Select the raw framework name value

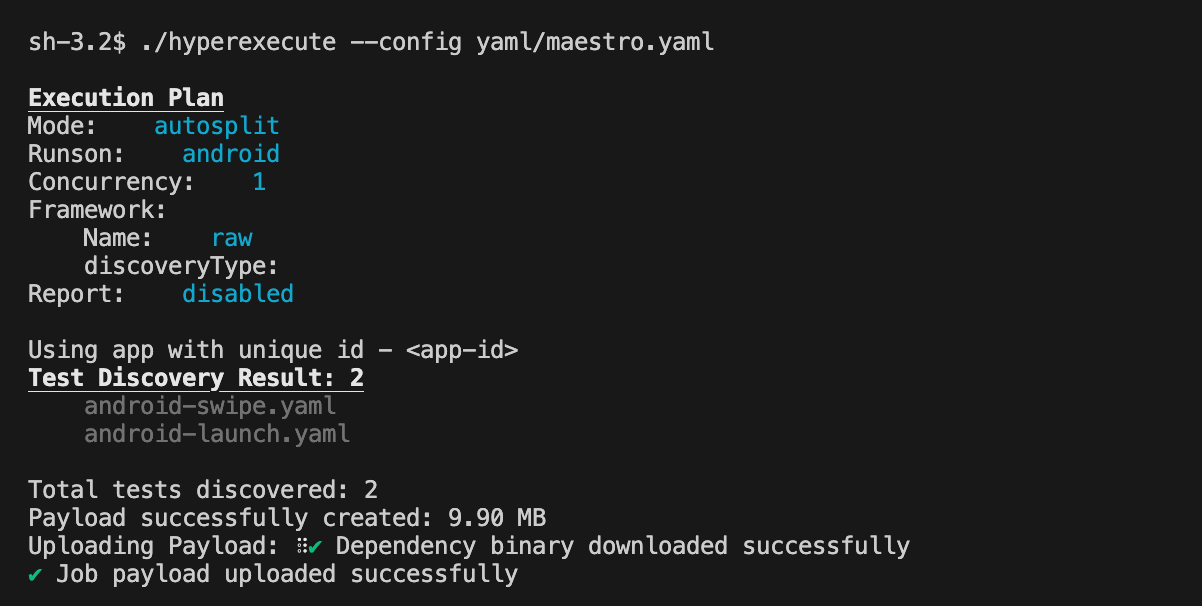(x=231, y=238)
